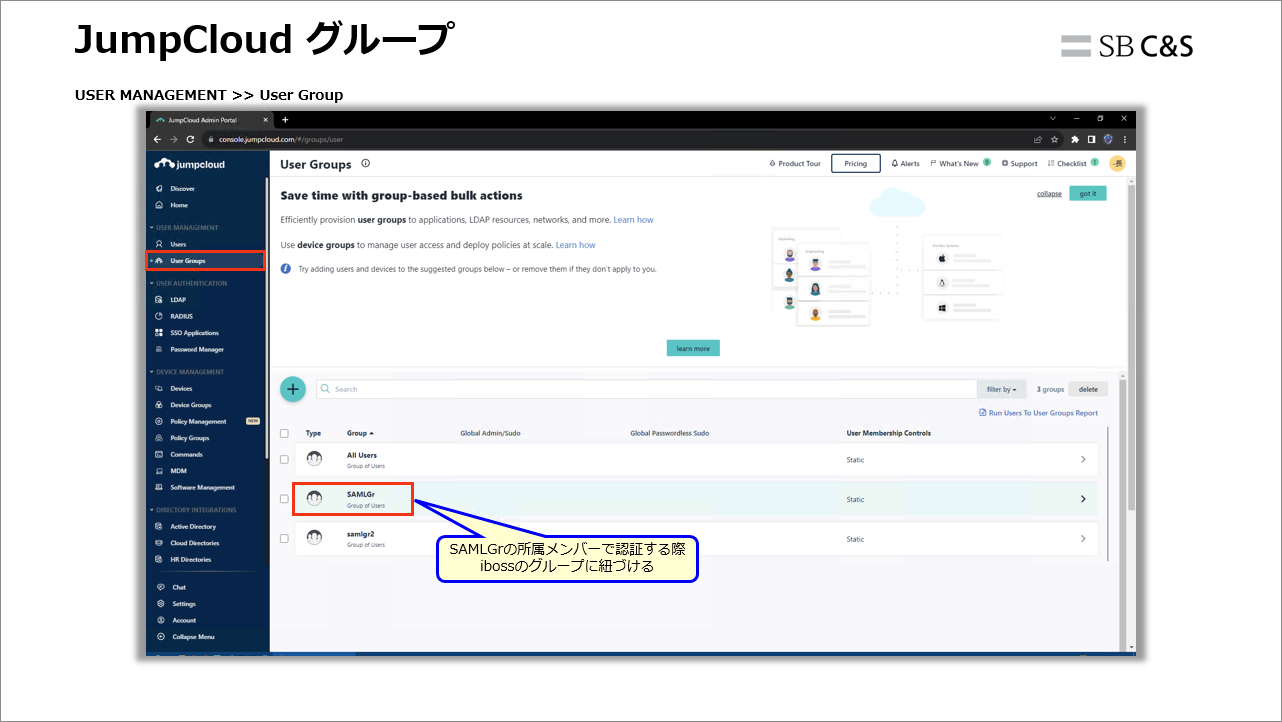Click the page vertical scrollbar

point(1131,350)
